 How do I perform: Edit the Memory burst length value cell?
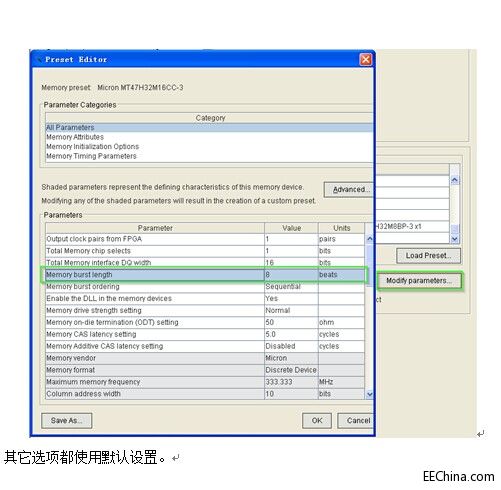tap(291, 275)
